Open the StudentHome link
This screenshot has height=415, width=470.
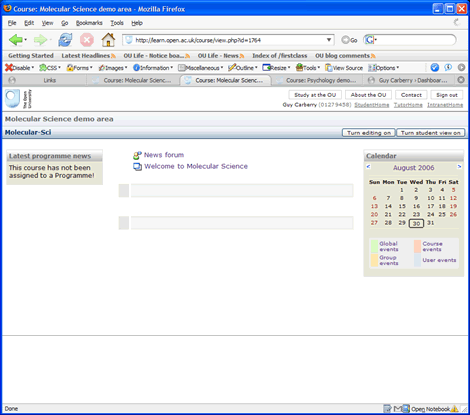click(372, 105)
